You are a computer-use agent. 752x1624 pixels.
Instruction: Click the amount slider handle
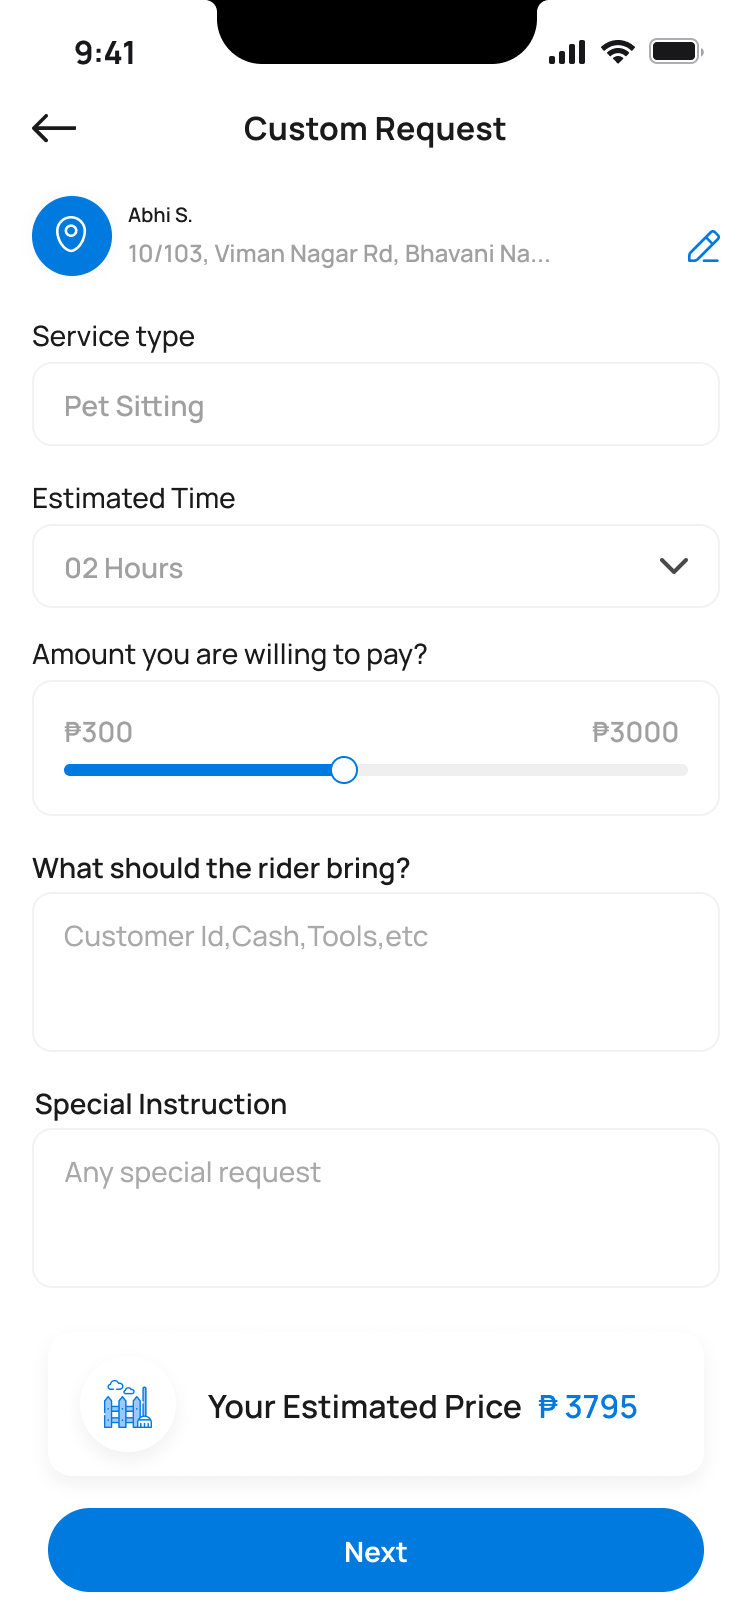pyautogui.click(x=344, y=770)
